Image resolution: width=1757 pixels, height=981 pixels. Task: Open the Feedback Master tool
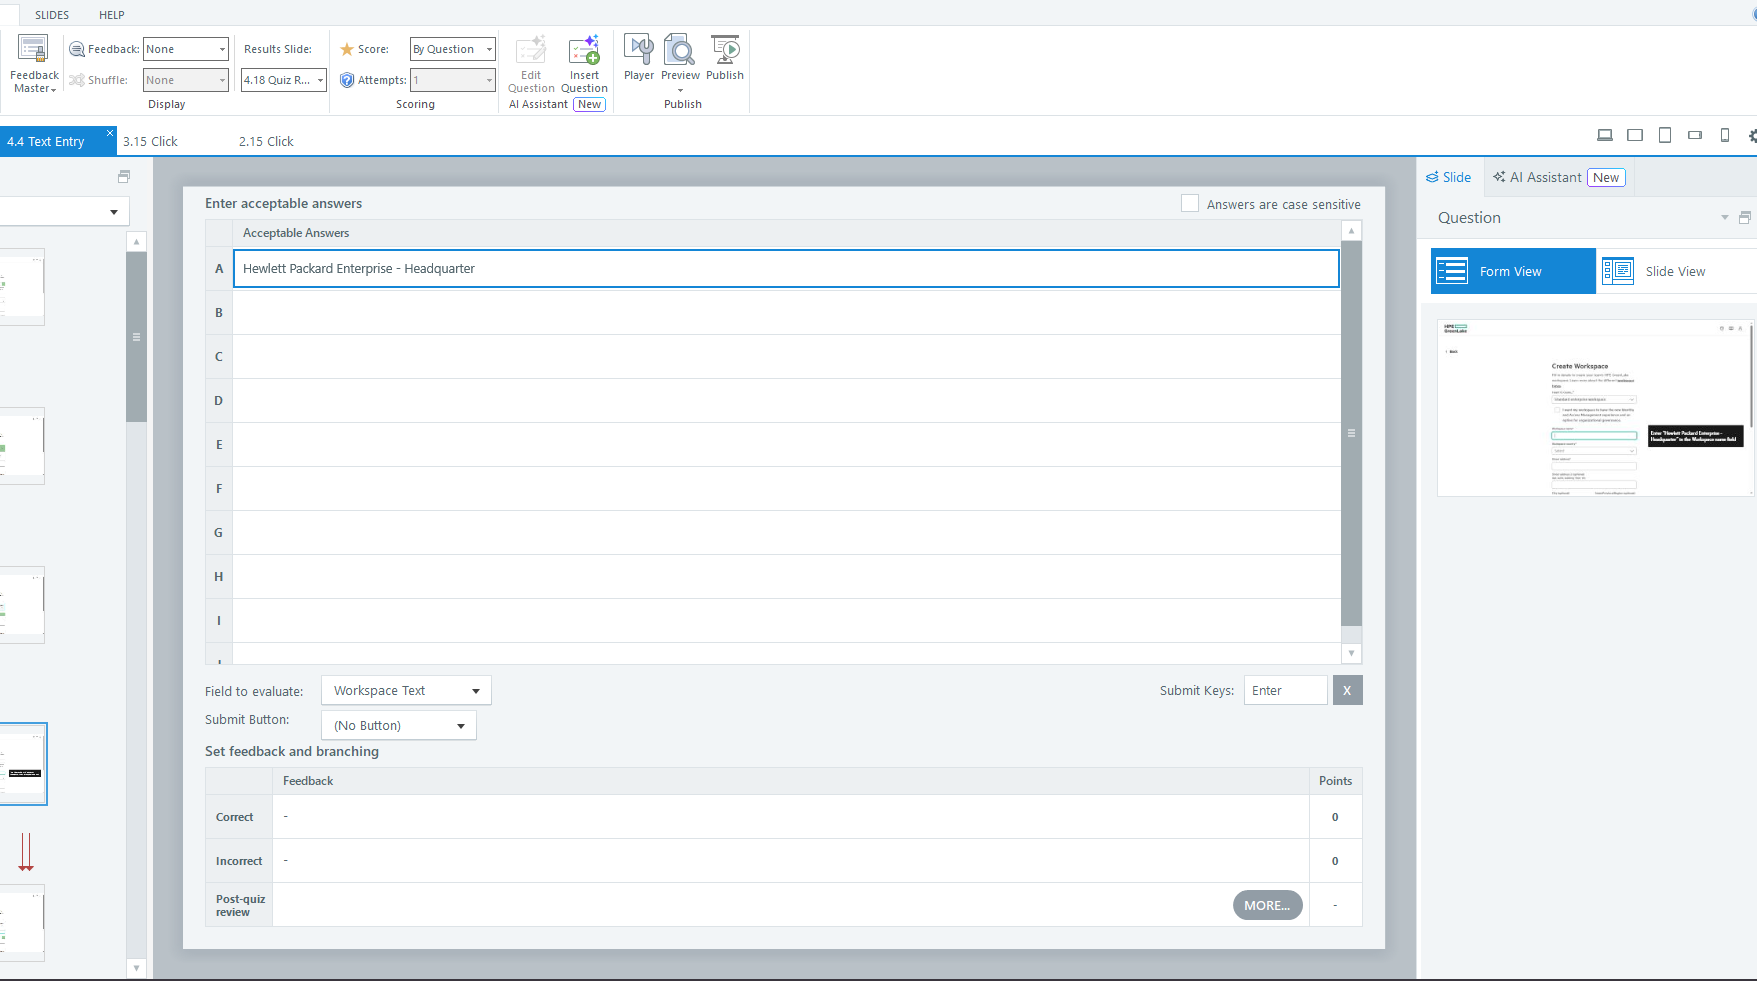(x=34, y=64)
